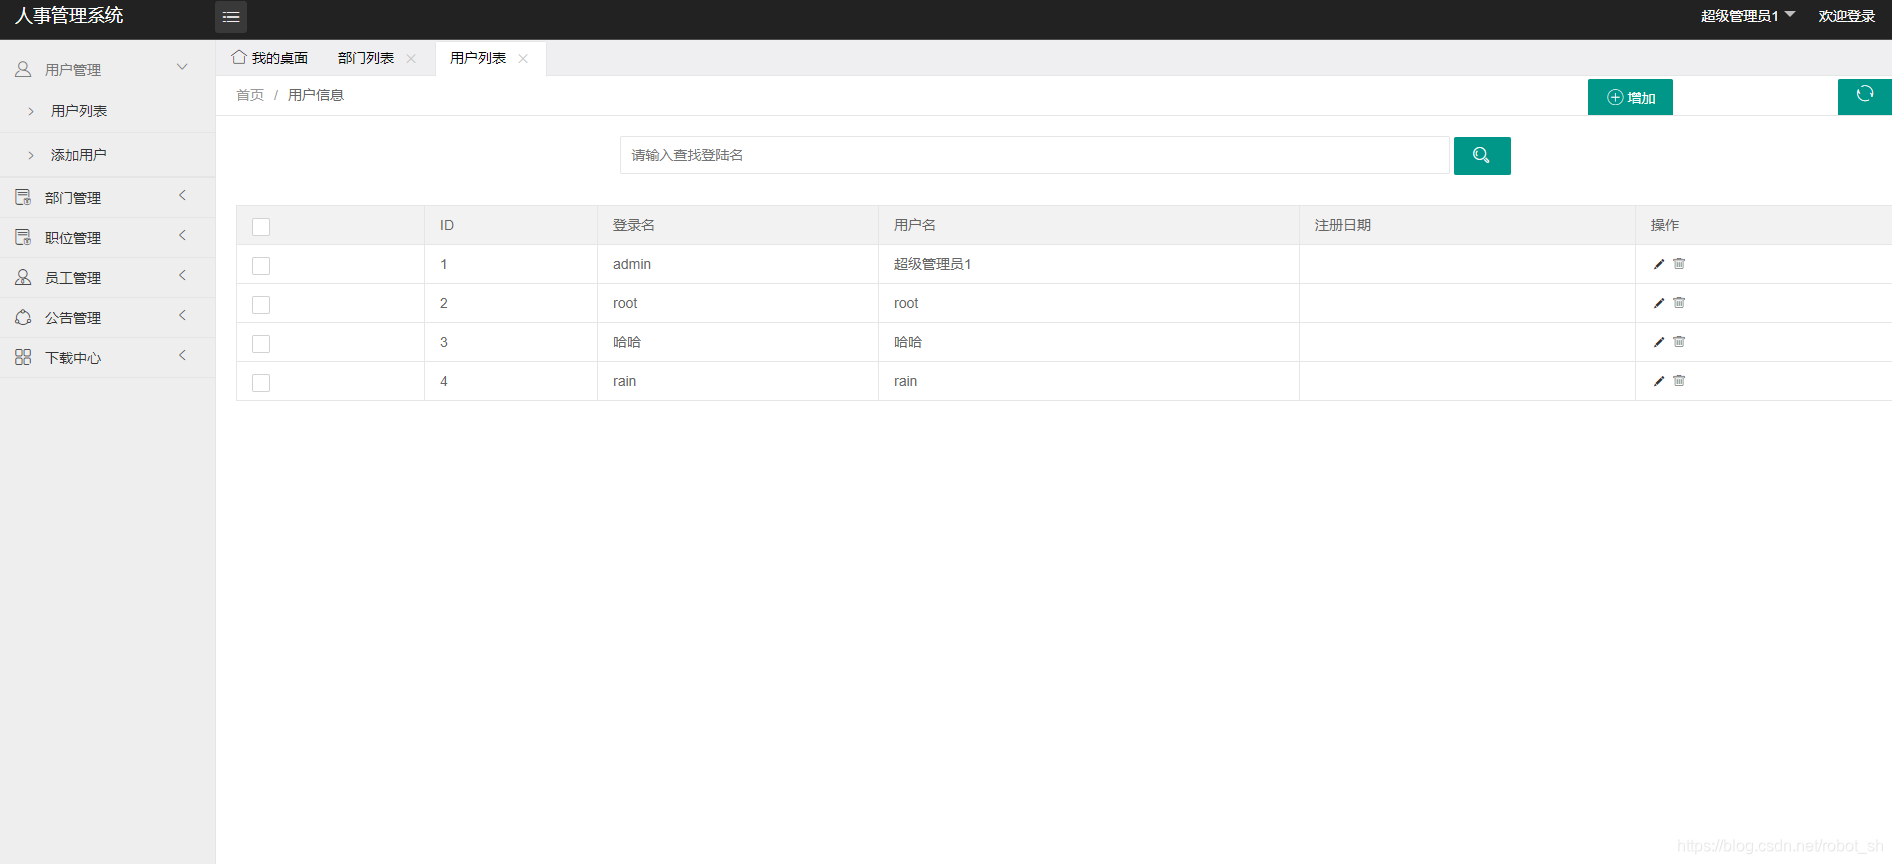Delete the 哈哈 user row
Image resolution: width=1892 pixels, height=864 pixels.
[1679, 342]
